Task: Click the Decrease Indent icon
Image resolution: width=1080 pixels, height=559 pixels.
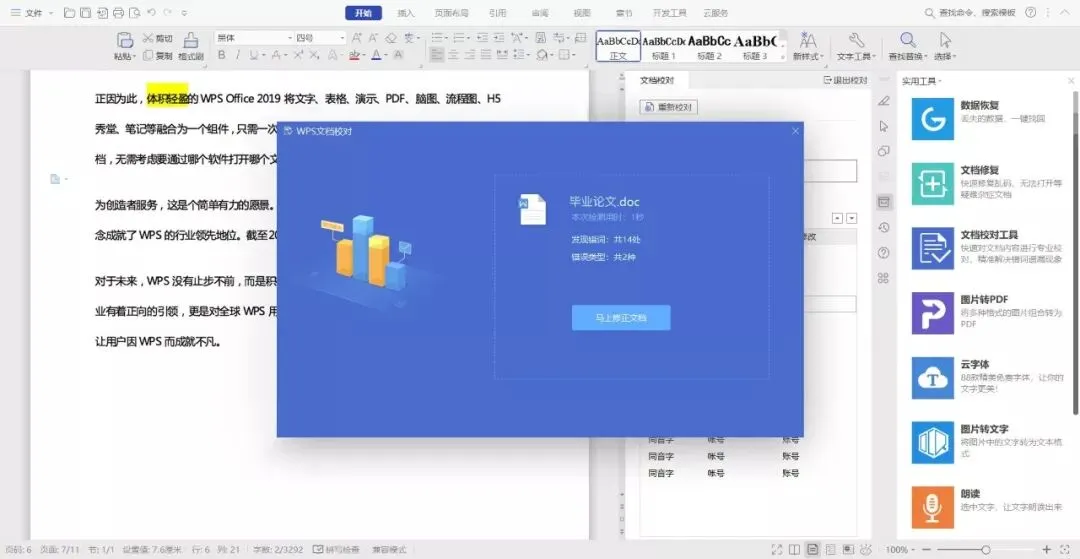Action: (481, 38)
